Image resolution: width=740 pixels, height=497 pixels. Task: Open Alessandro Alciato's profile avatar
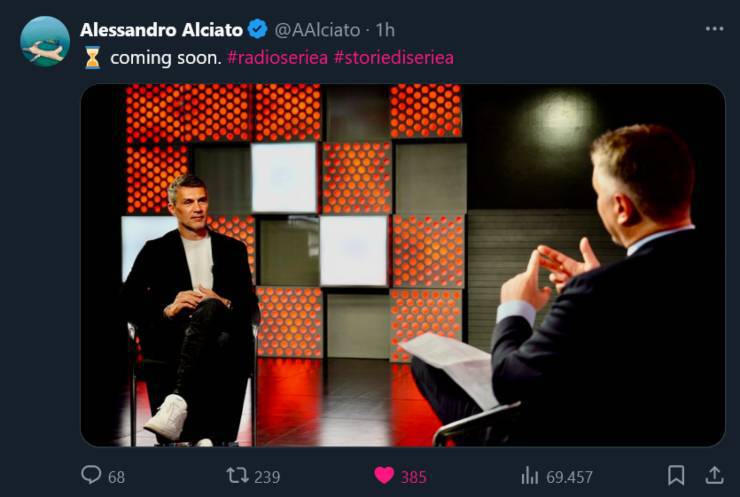coord(45,41)
